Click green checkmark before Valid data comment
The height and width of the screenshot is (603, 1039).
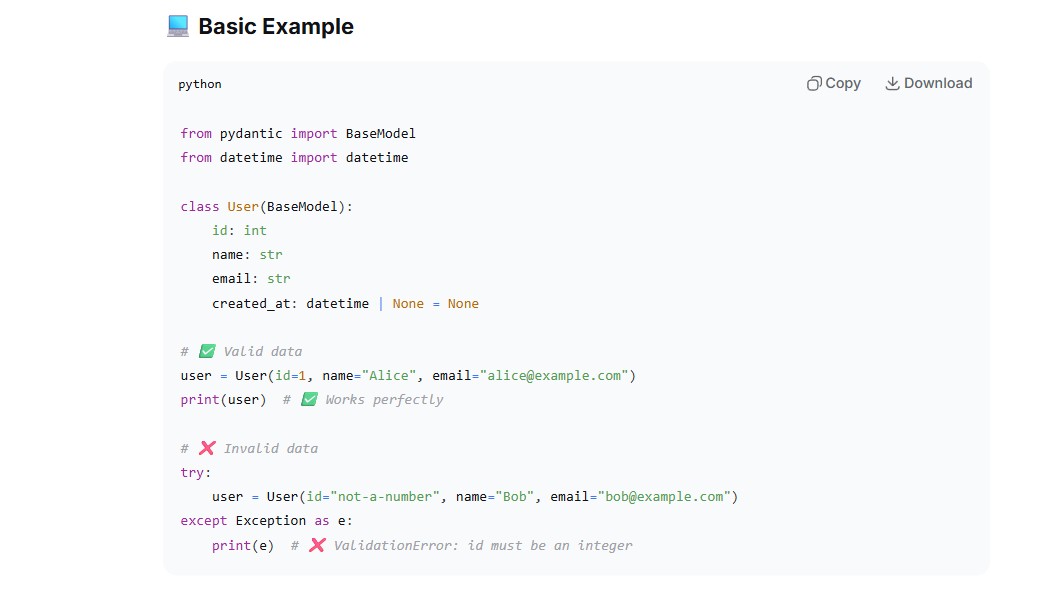tap(207, 351)
